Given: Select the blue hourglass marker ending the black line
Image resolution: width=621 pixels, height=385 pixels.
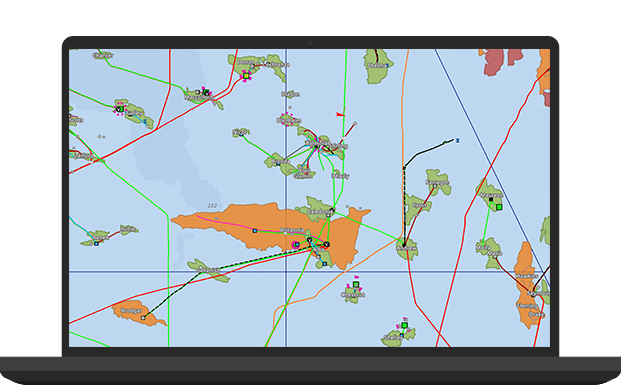Looking at the screenshot, I should tap(458, 140).
